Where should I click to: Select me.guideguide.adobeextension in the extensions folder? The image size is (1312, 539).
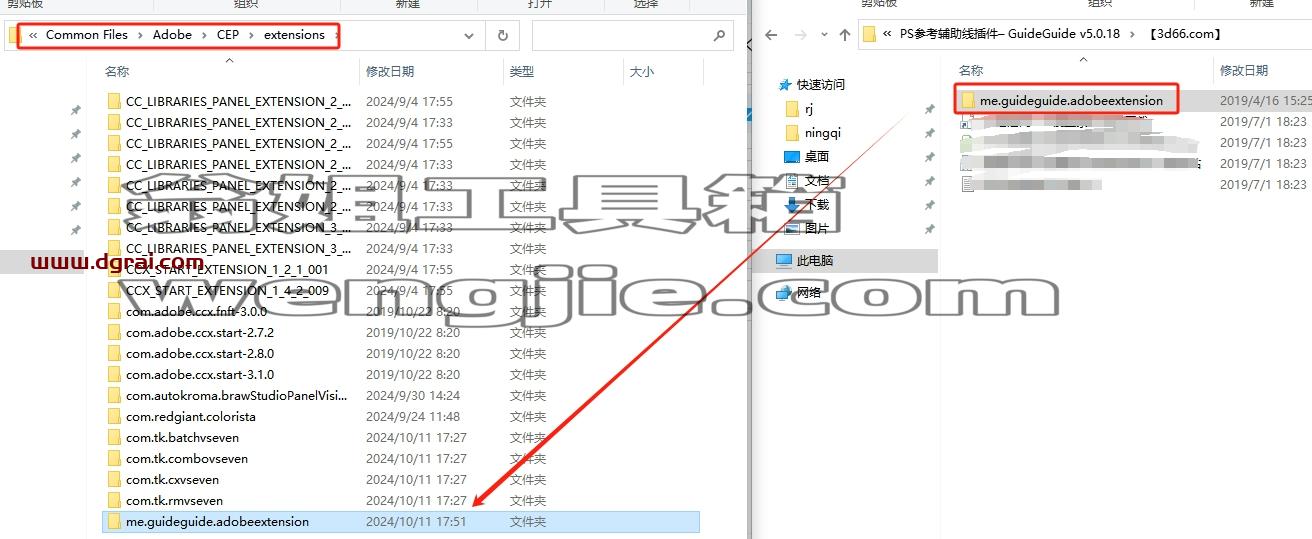tap(400, 521)
